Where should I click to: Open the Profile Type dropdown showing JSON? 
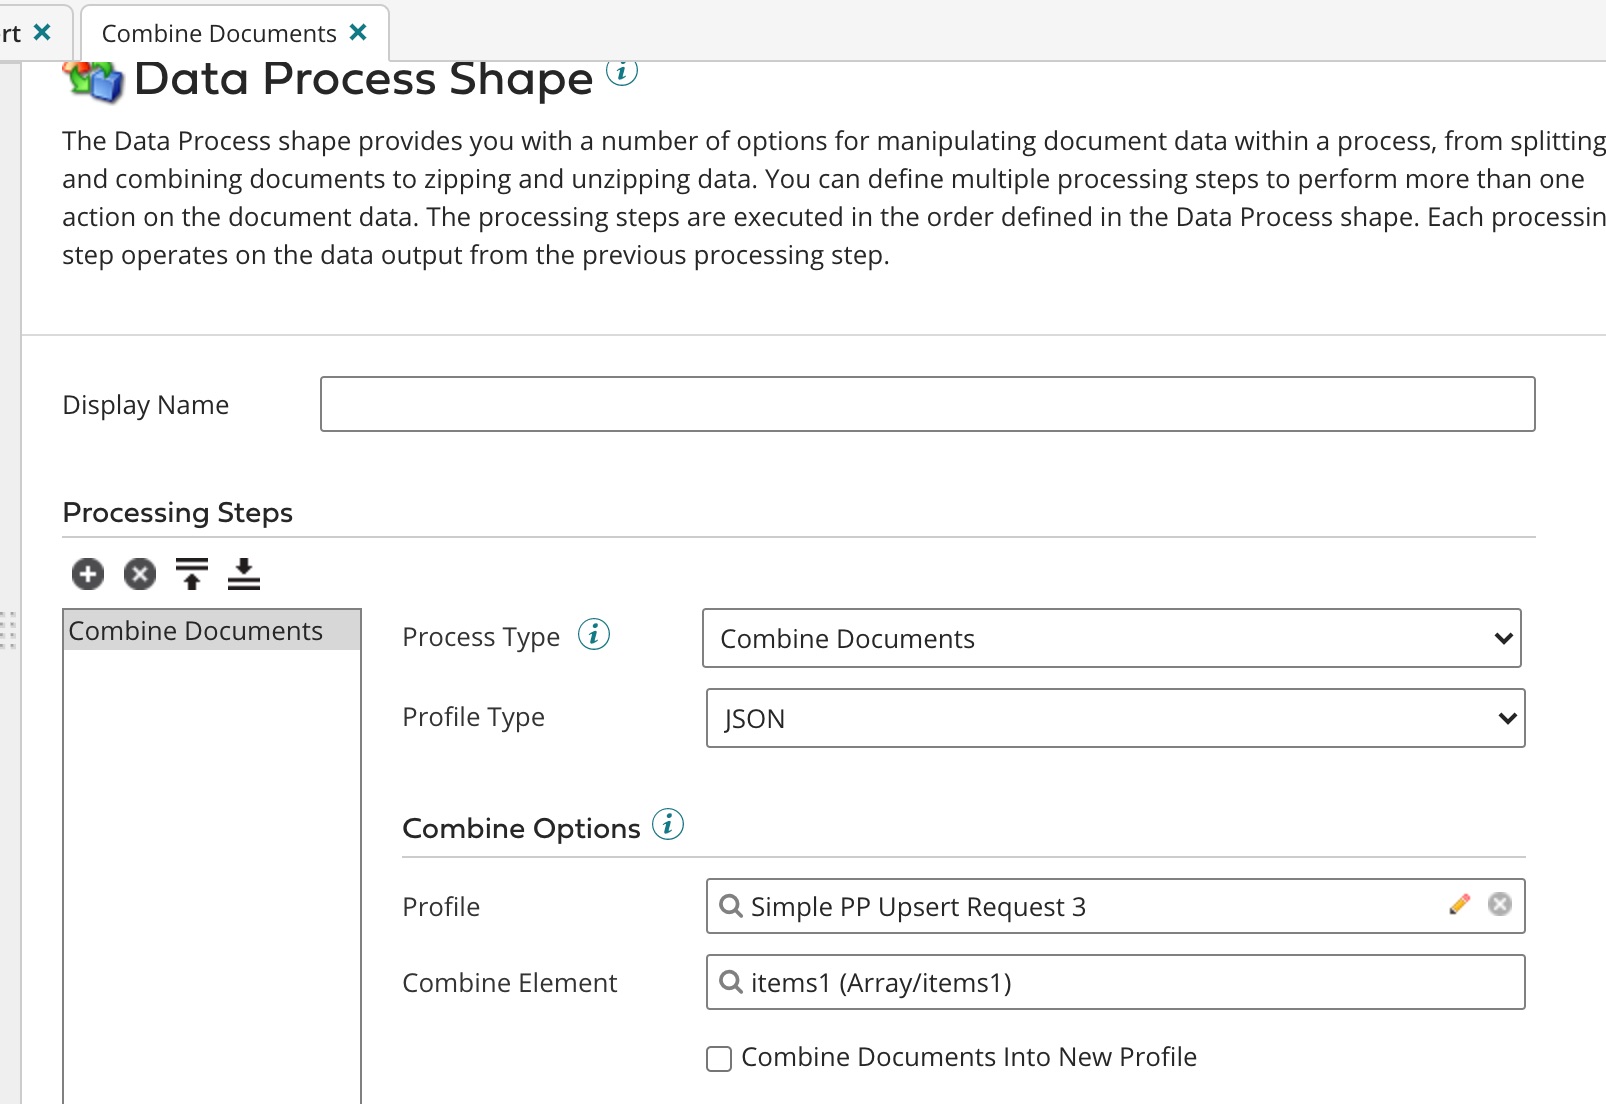click(1507, 718)
